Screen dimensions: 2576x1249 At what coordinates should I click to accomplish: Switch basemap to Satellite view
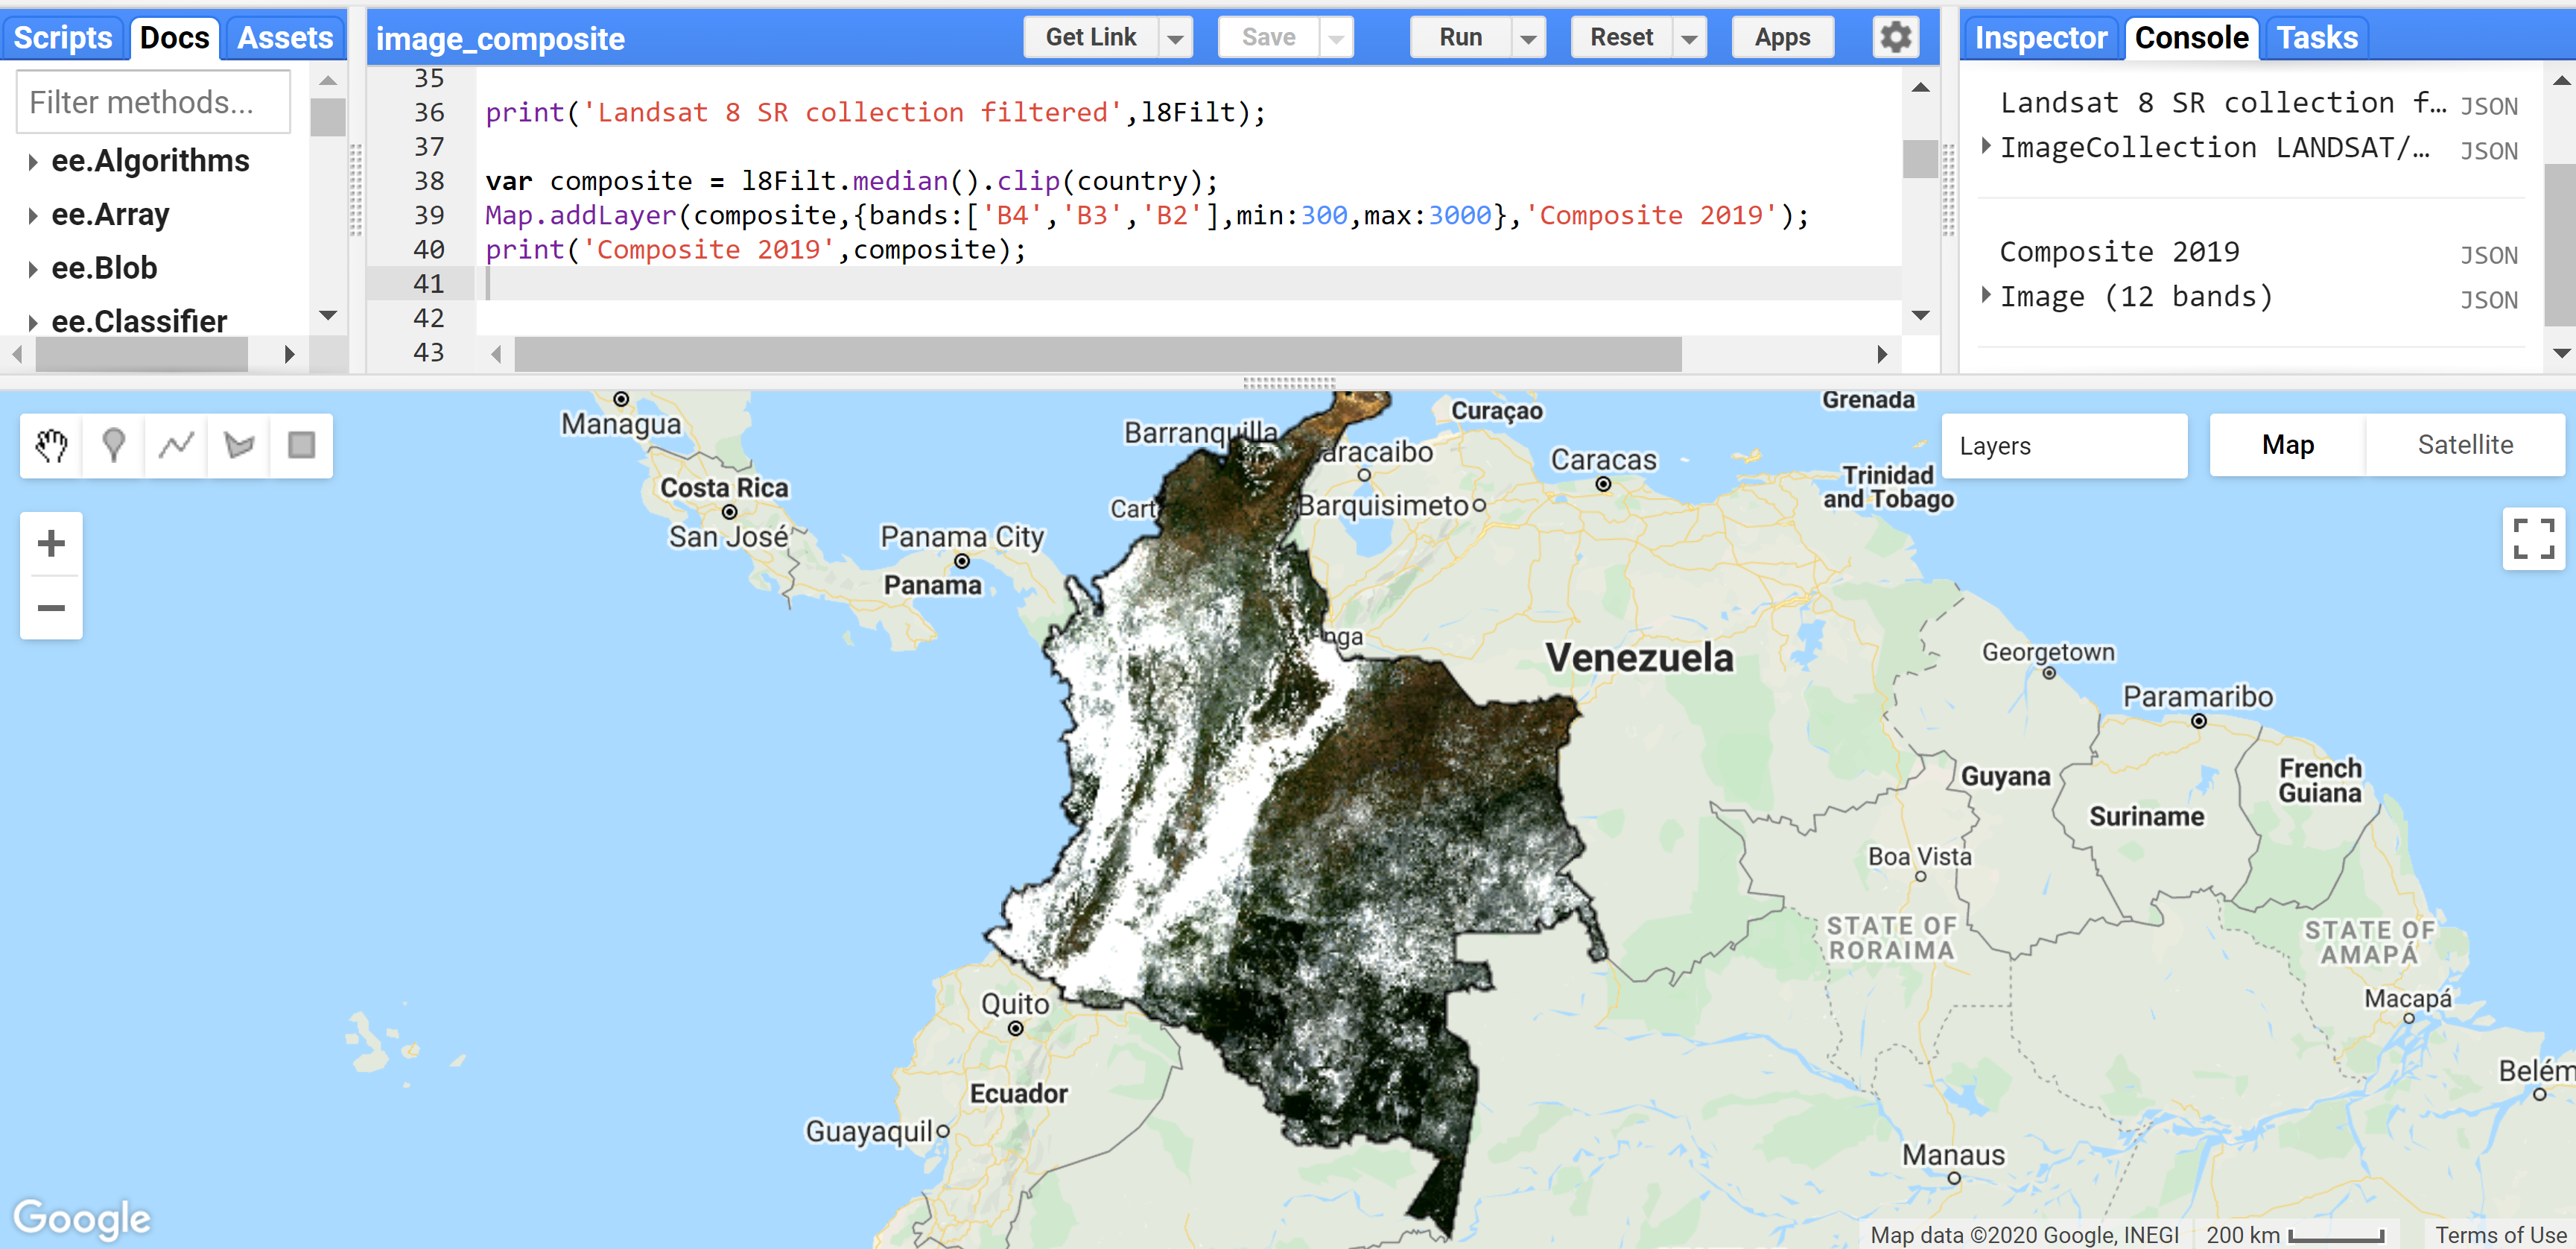pos(2464,445)
